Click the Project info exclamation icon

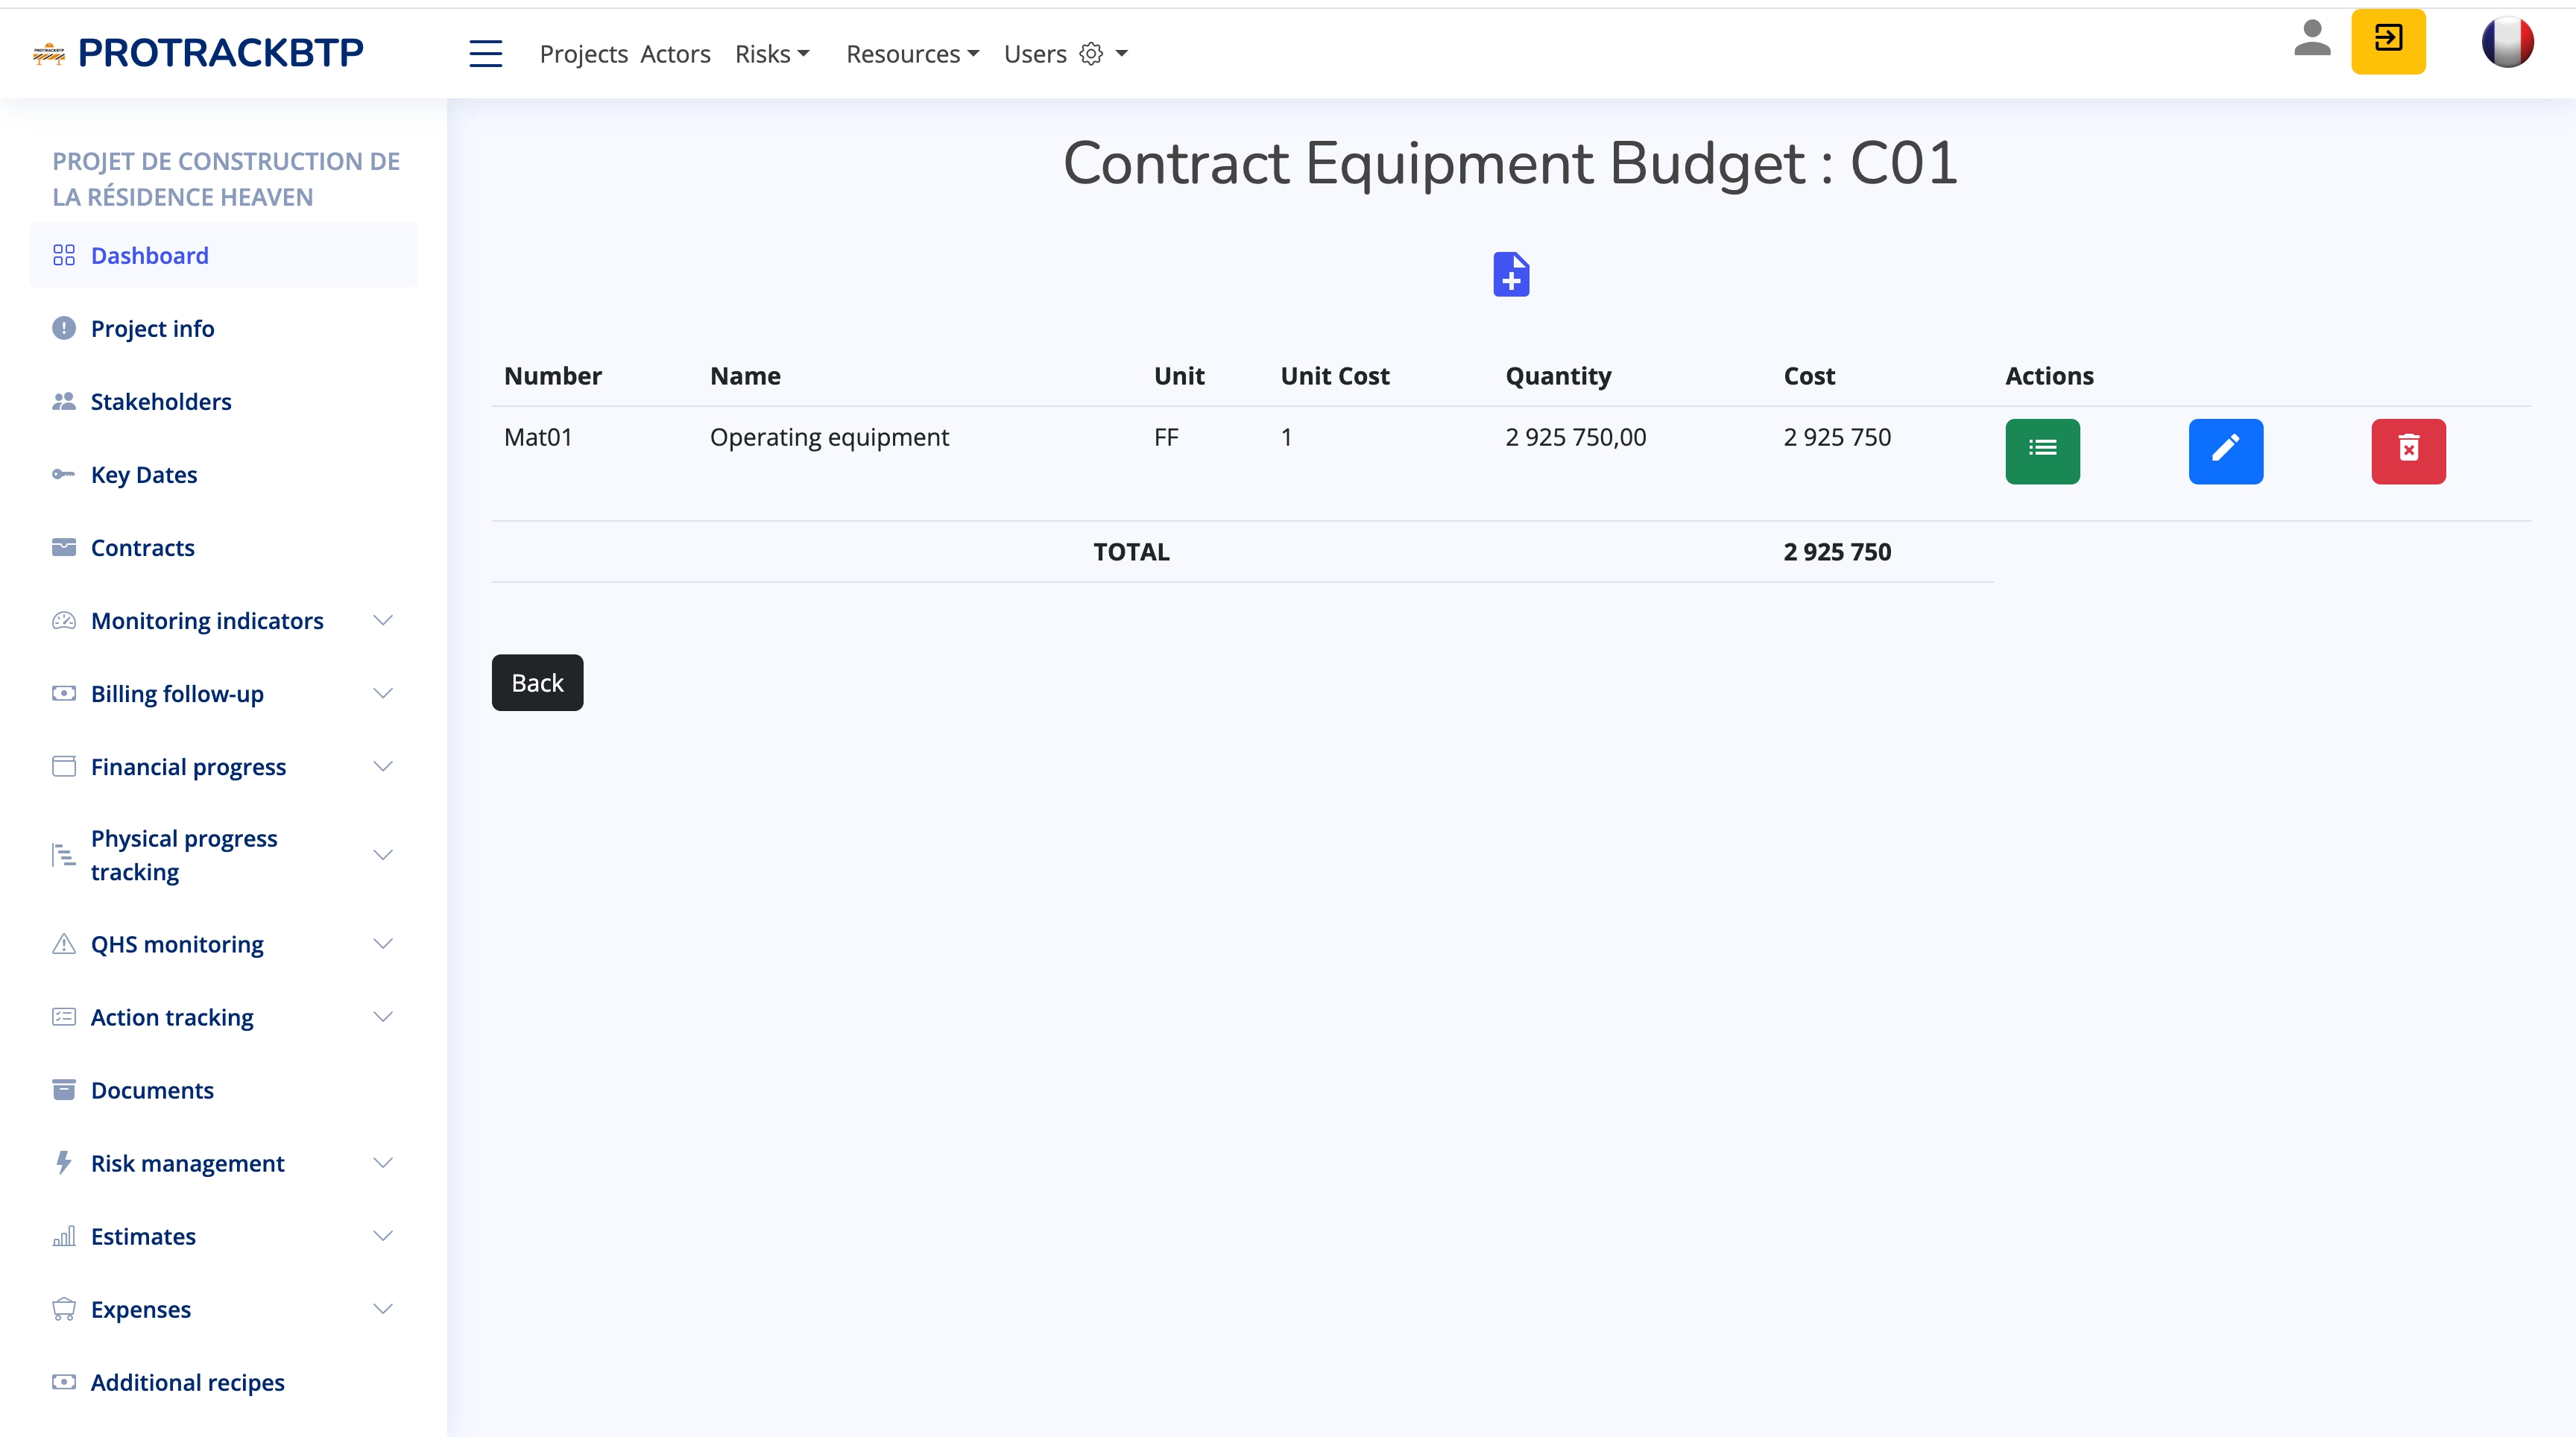64,328
